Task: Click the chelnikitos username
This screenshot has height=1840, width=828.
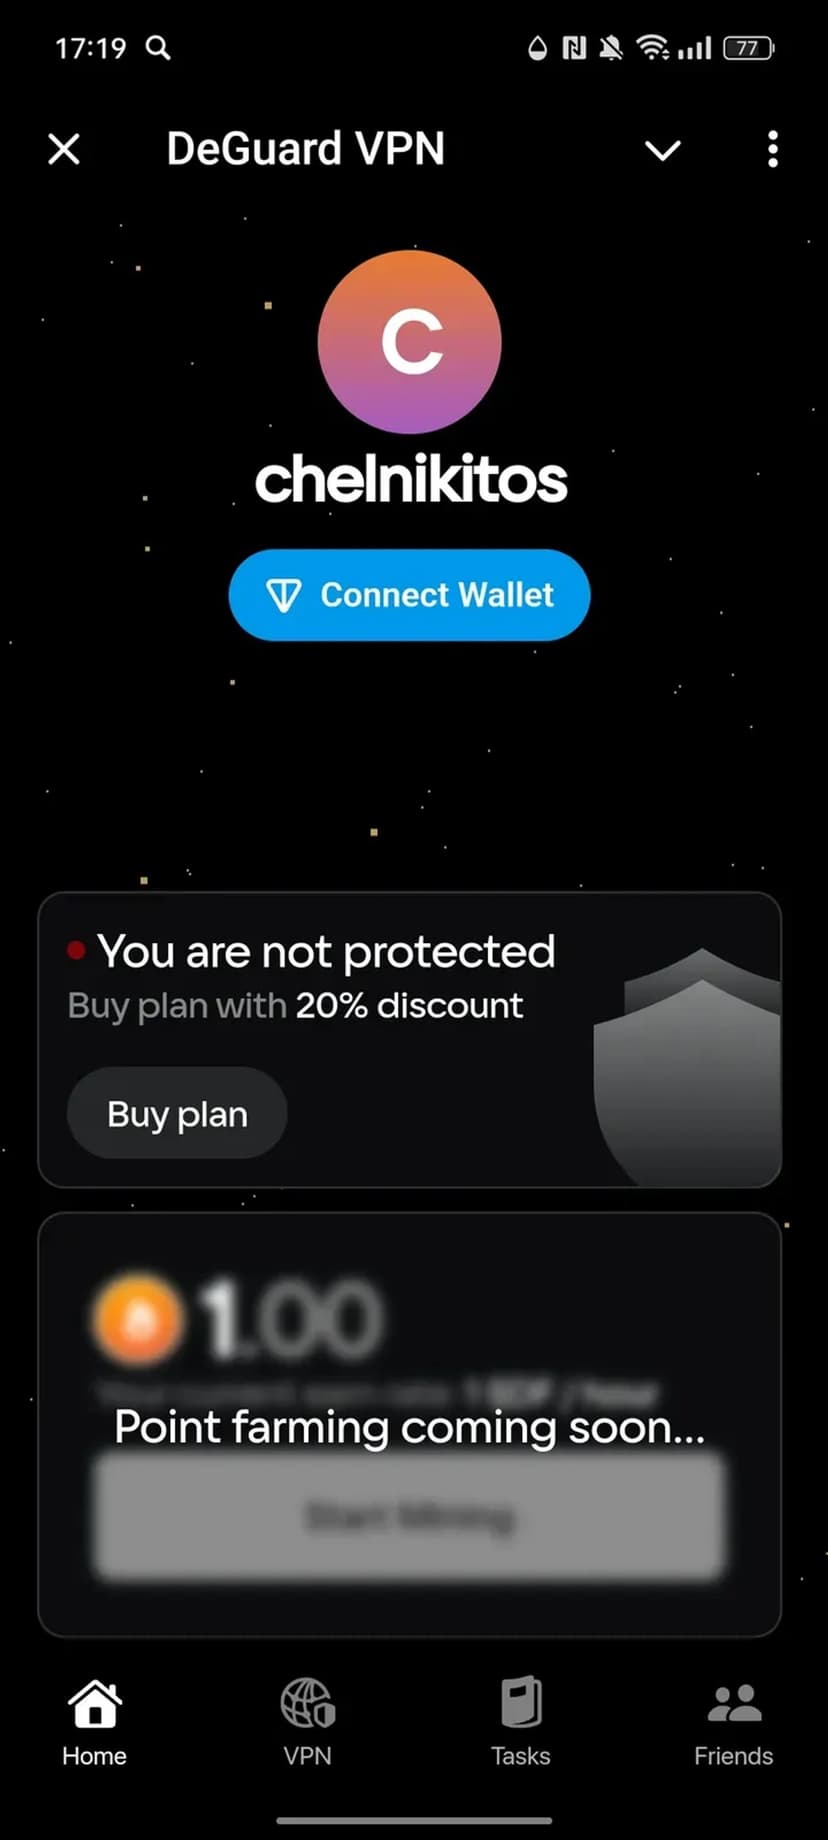Action: (411, 480)
